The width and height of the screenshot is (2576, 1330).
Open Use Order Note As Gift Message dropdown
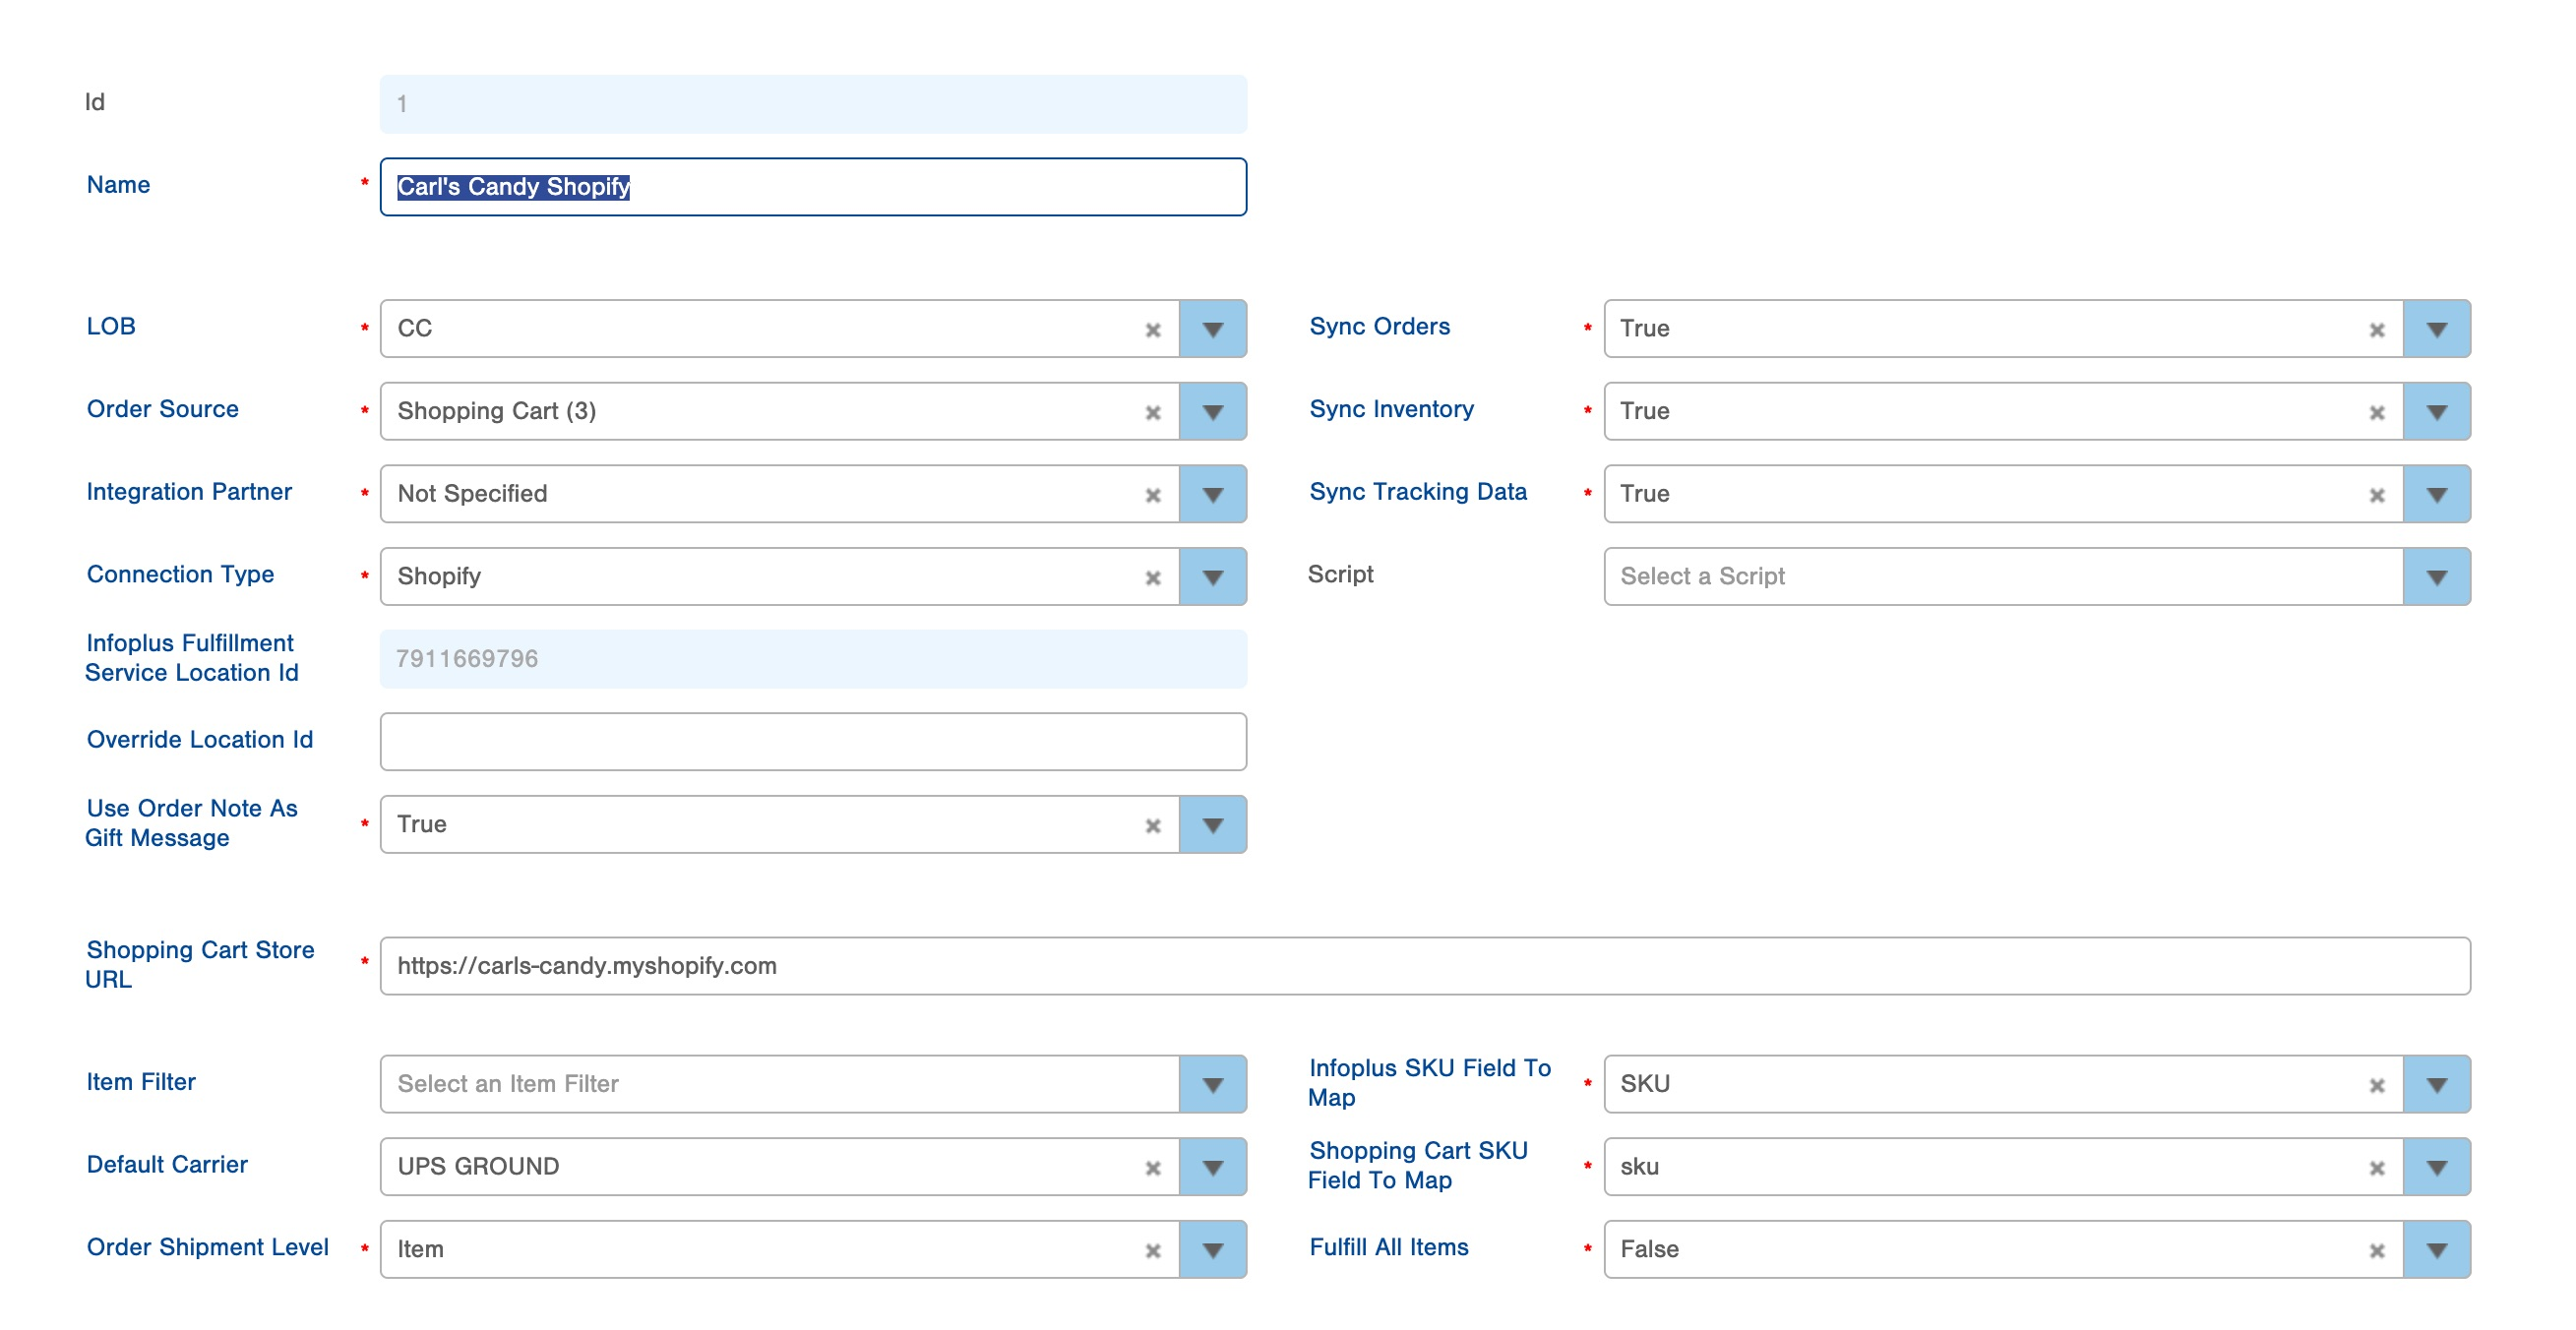pos(1212,825)
